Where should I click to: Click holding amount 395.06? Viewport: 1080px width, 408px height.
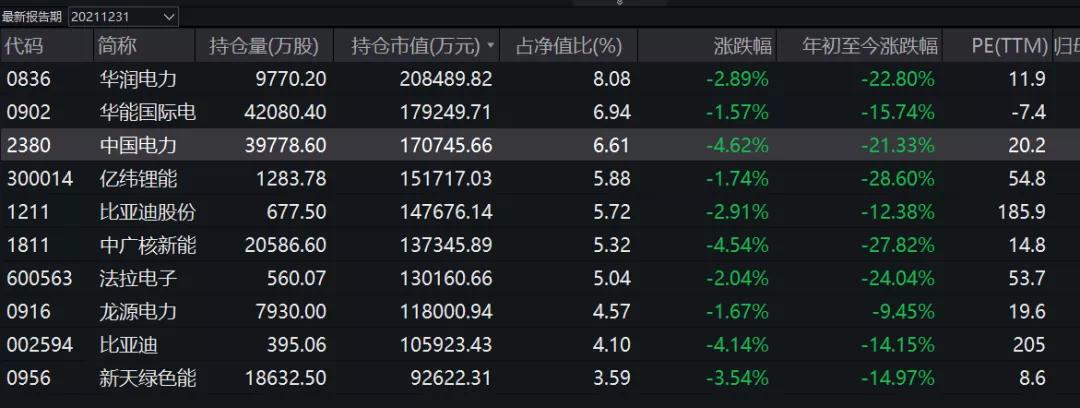tap(296, 345)
